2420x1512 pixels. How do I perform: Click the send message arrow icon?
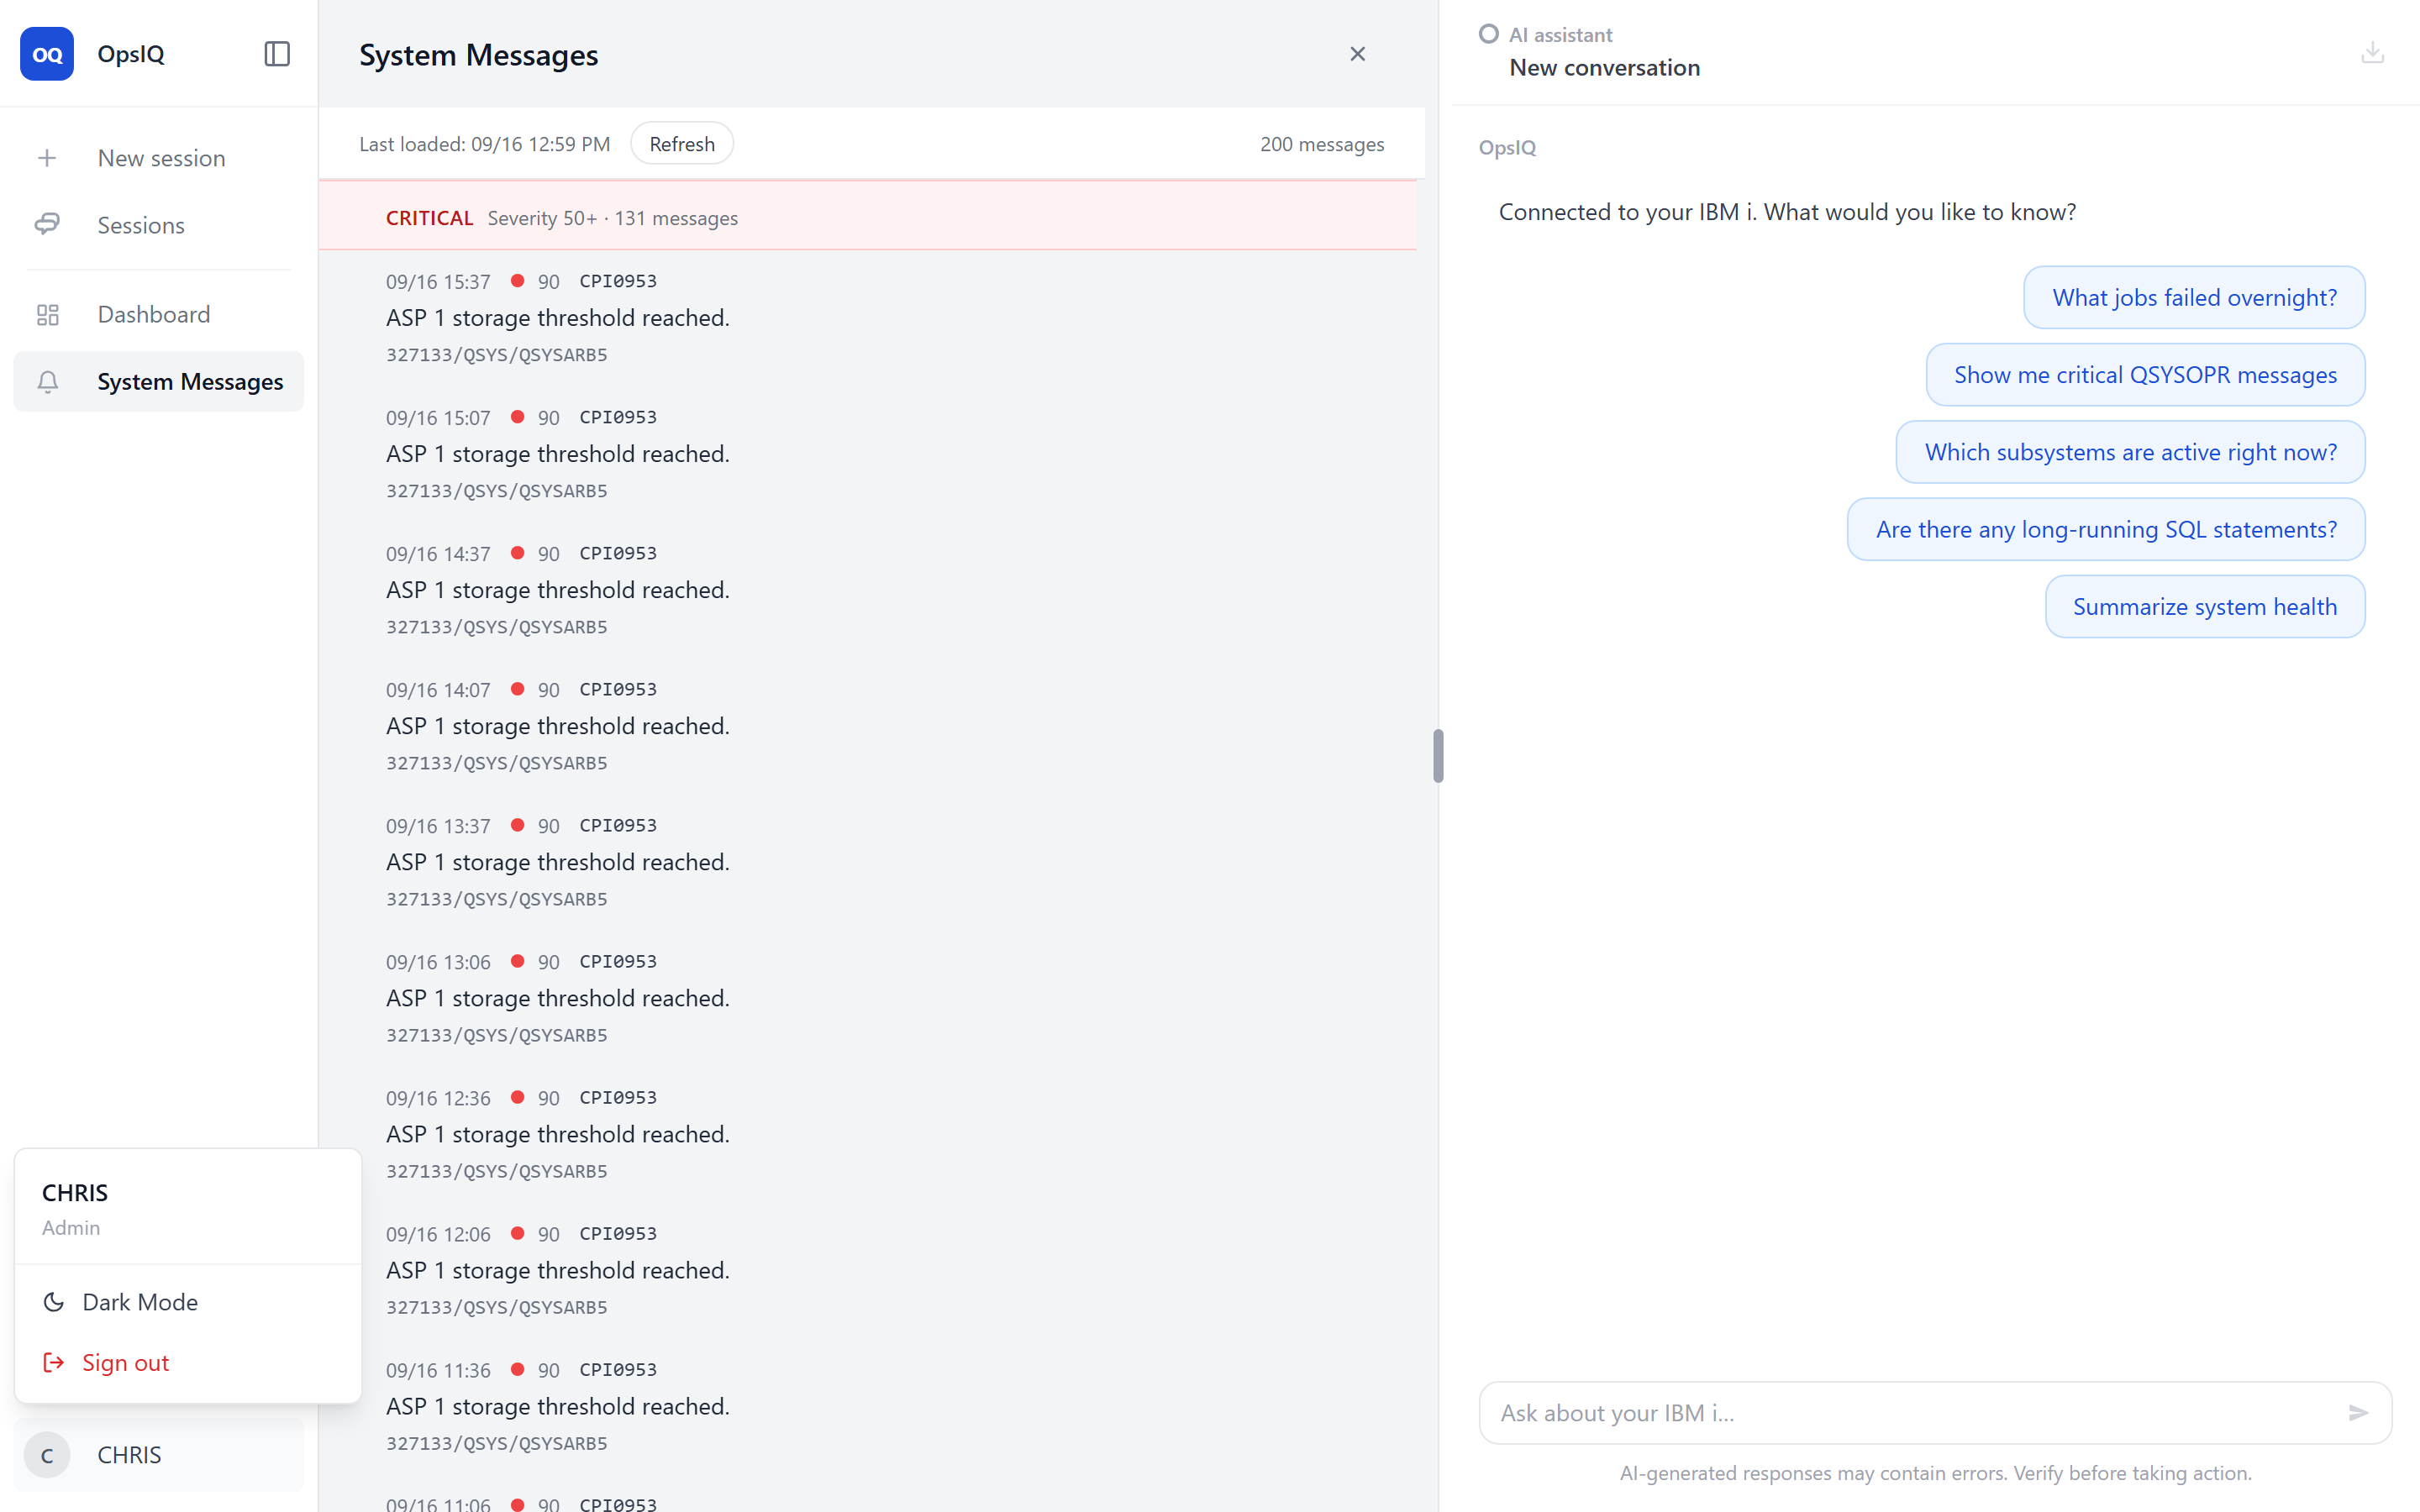point(2357,1412)
